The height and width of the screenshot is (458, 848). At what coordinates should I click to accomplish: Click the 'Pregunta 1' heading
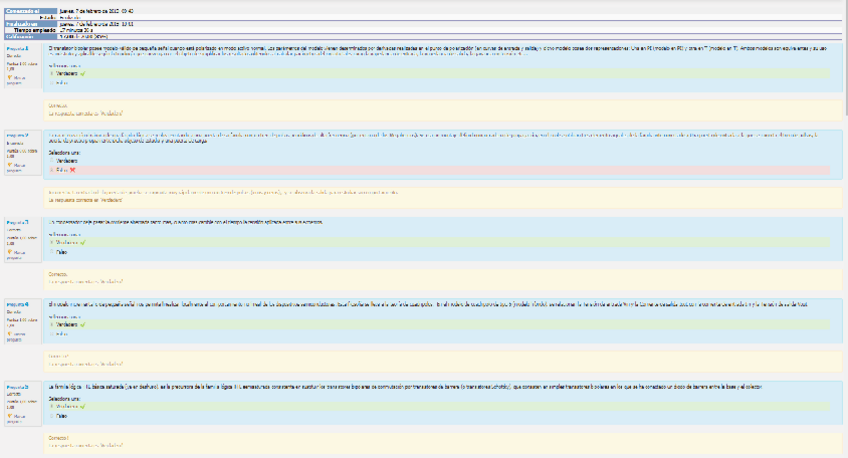click(x=17, y=49)
